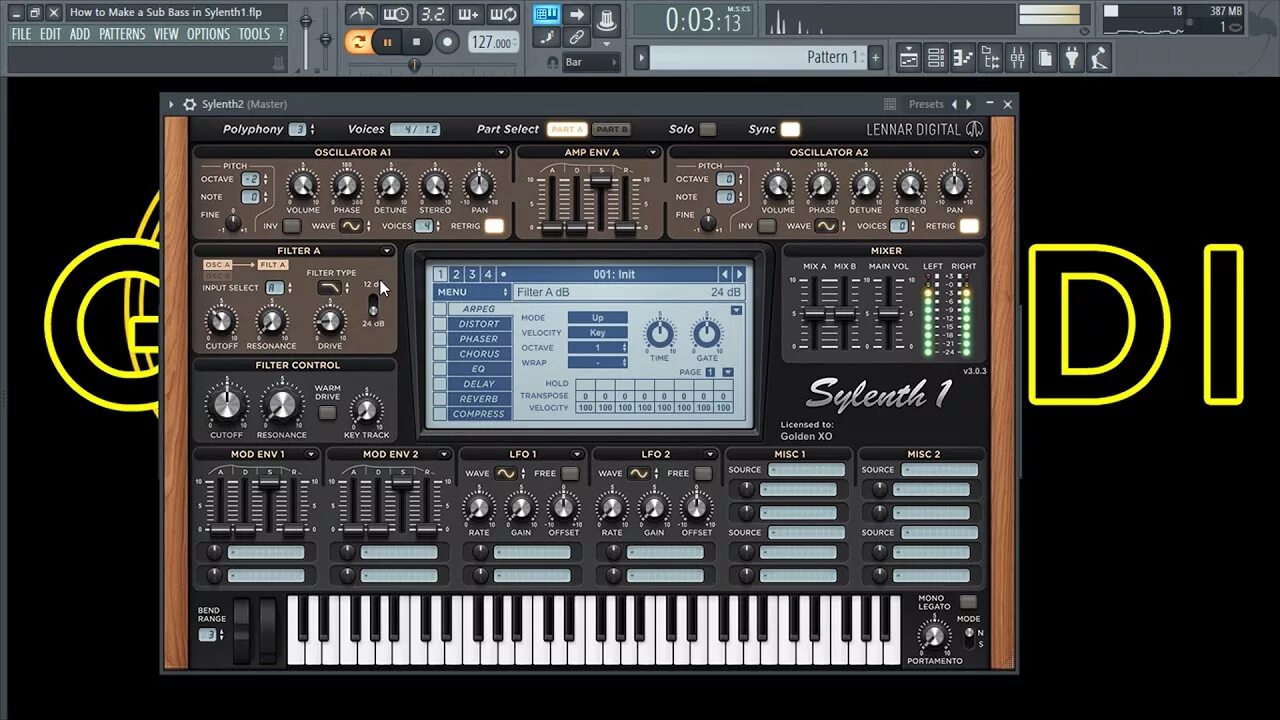Open the playlist view icon
Image resolution: width=1280 pixels, height=720 pixels.
pyautogui.click(x=909, y=58)
